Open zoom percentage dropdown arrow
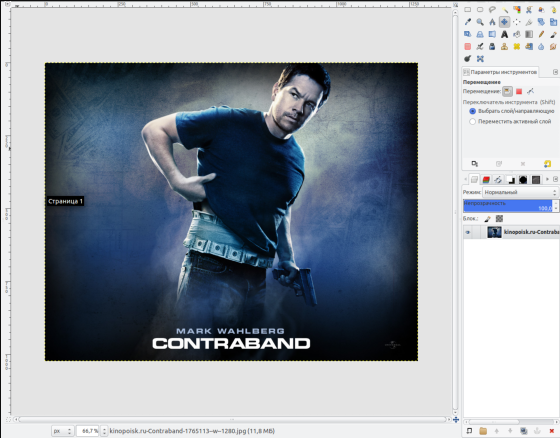The width and height of the screenshot is (560, 438). point(104,431)
